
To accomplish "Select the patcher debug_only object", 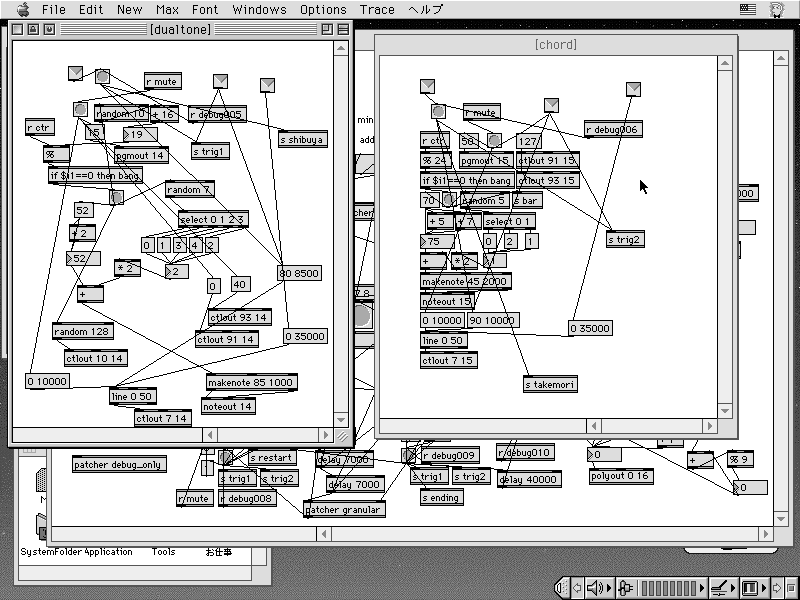I will point(119,464).
